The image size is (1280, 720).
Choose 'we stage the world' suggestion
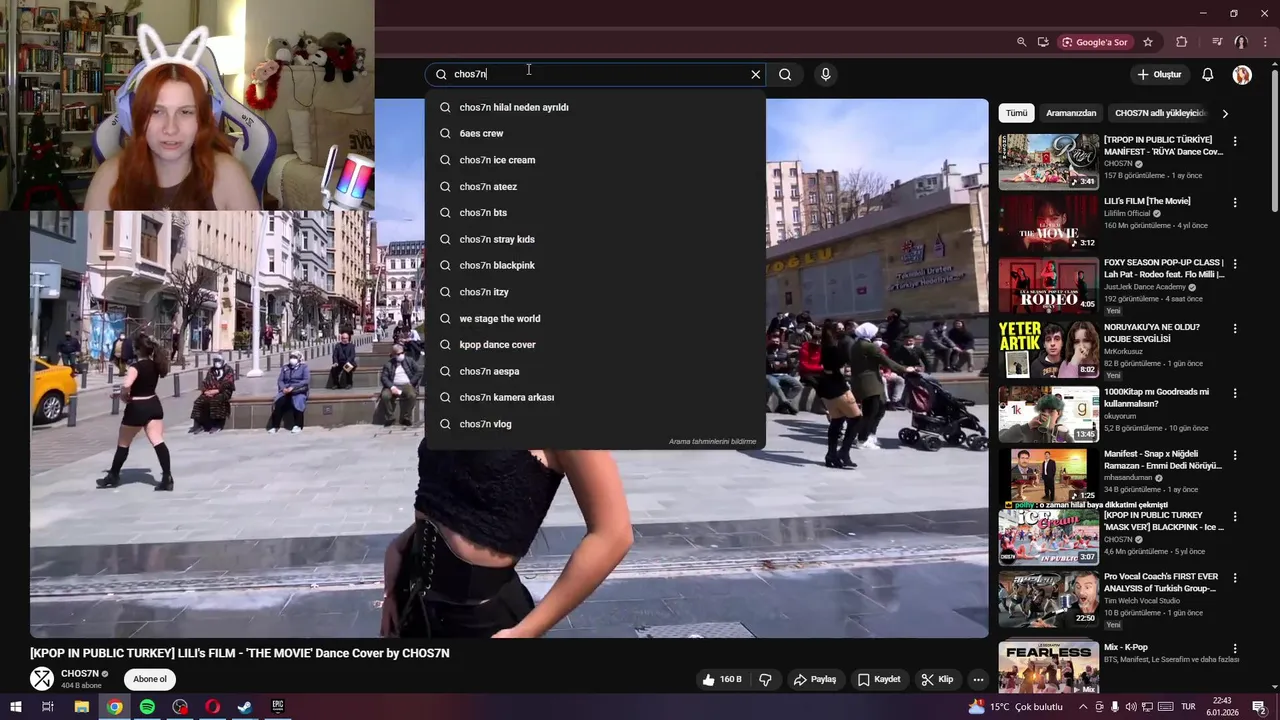[x=595, y=318]
